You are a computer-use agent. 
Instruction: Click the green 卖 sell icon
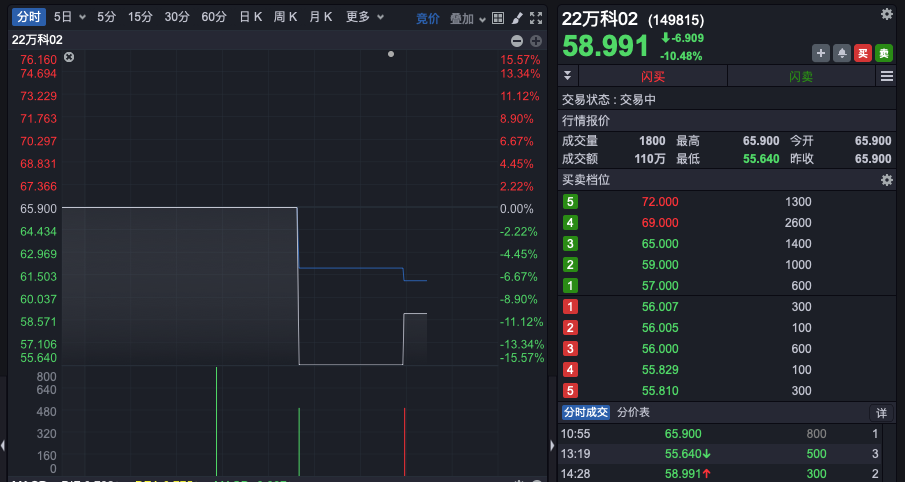click(884, 54)
